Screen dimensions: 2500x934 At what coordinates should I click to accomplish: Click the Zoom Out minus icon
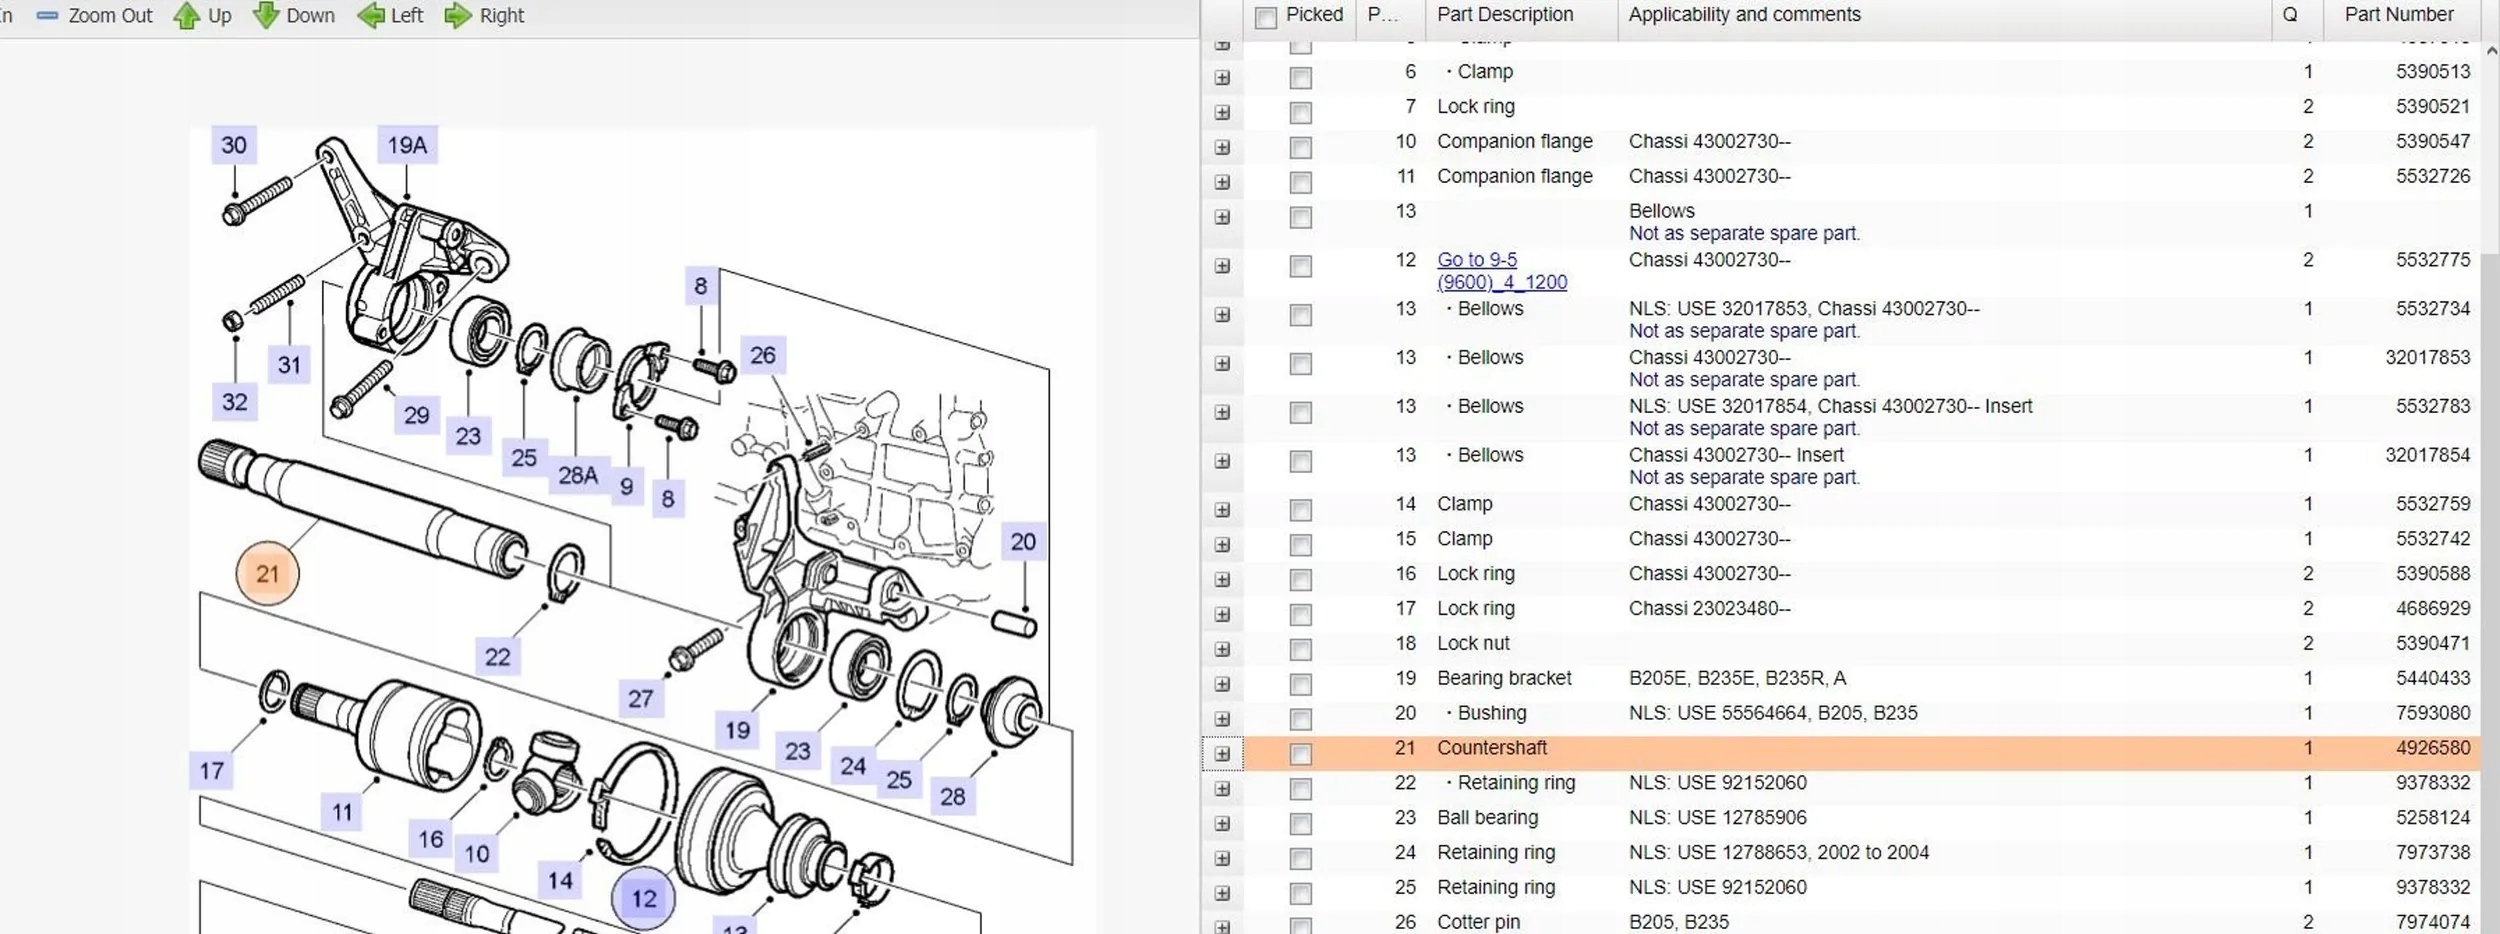(47, 16)
